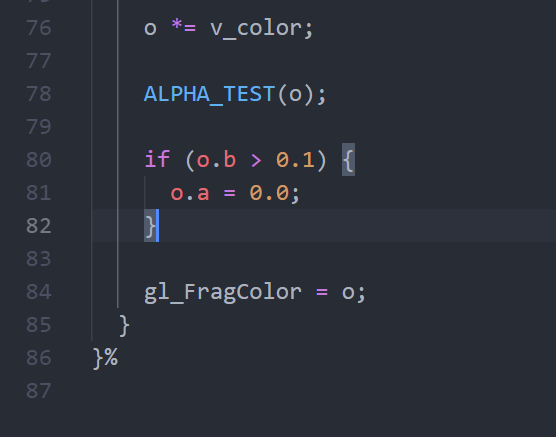Screen dimensions: 556x437
Task: Click the *= operator on line 76
Action: tap(183, 27)
